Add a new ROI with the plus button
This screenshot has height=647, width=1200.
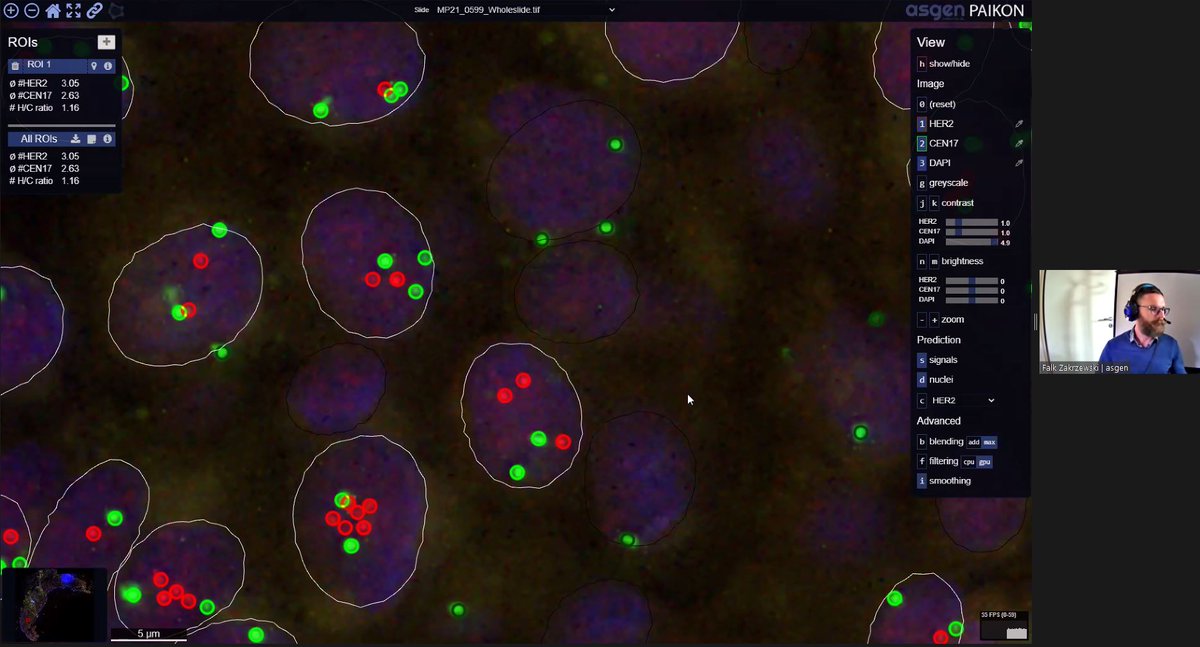[x=106, y=42]
